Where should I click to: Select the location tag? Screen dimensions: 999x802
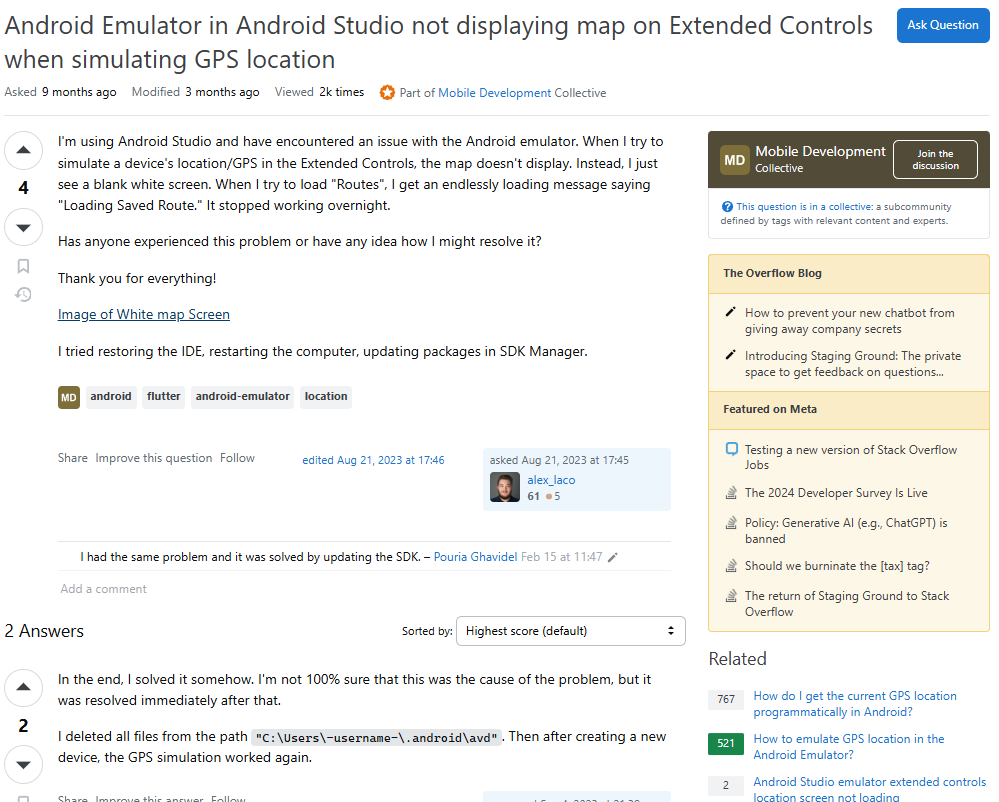click(326, 396)
